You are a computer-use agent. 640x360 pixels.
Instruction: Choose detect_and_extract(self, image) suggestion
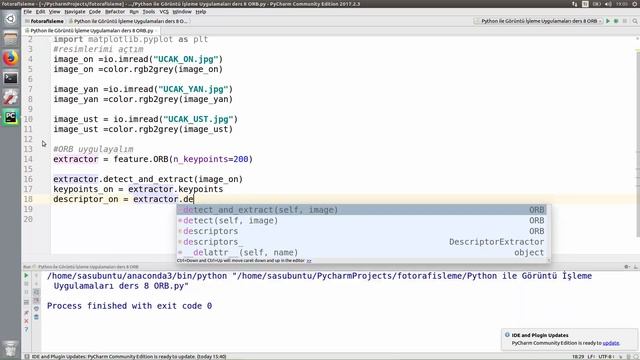pyautogui.click(x=361, y=210)
